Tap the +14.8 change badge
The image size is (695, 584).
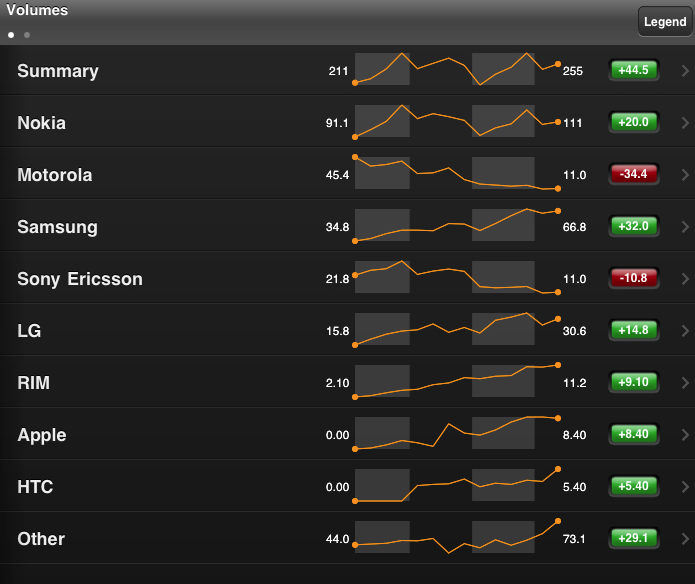(634, 330)
